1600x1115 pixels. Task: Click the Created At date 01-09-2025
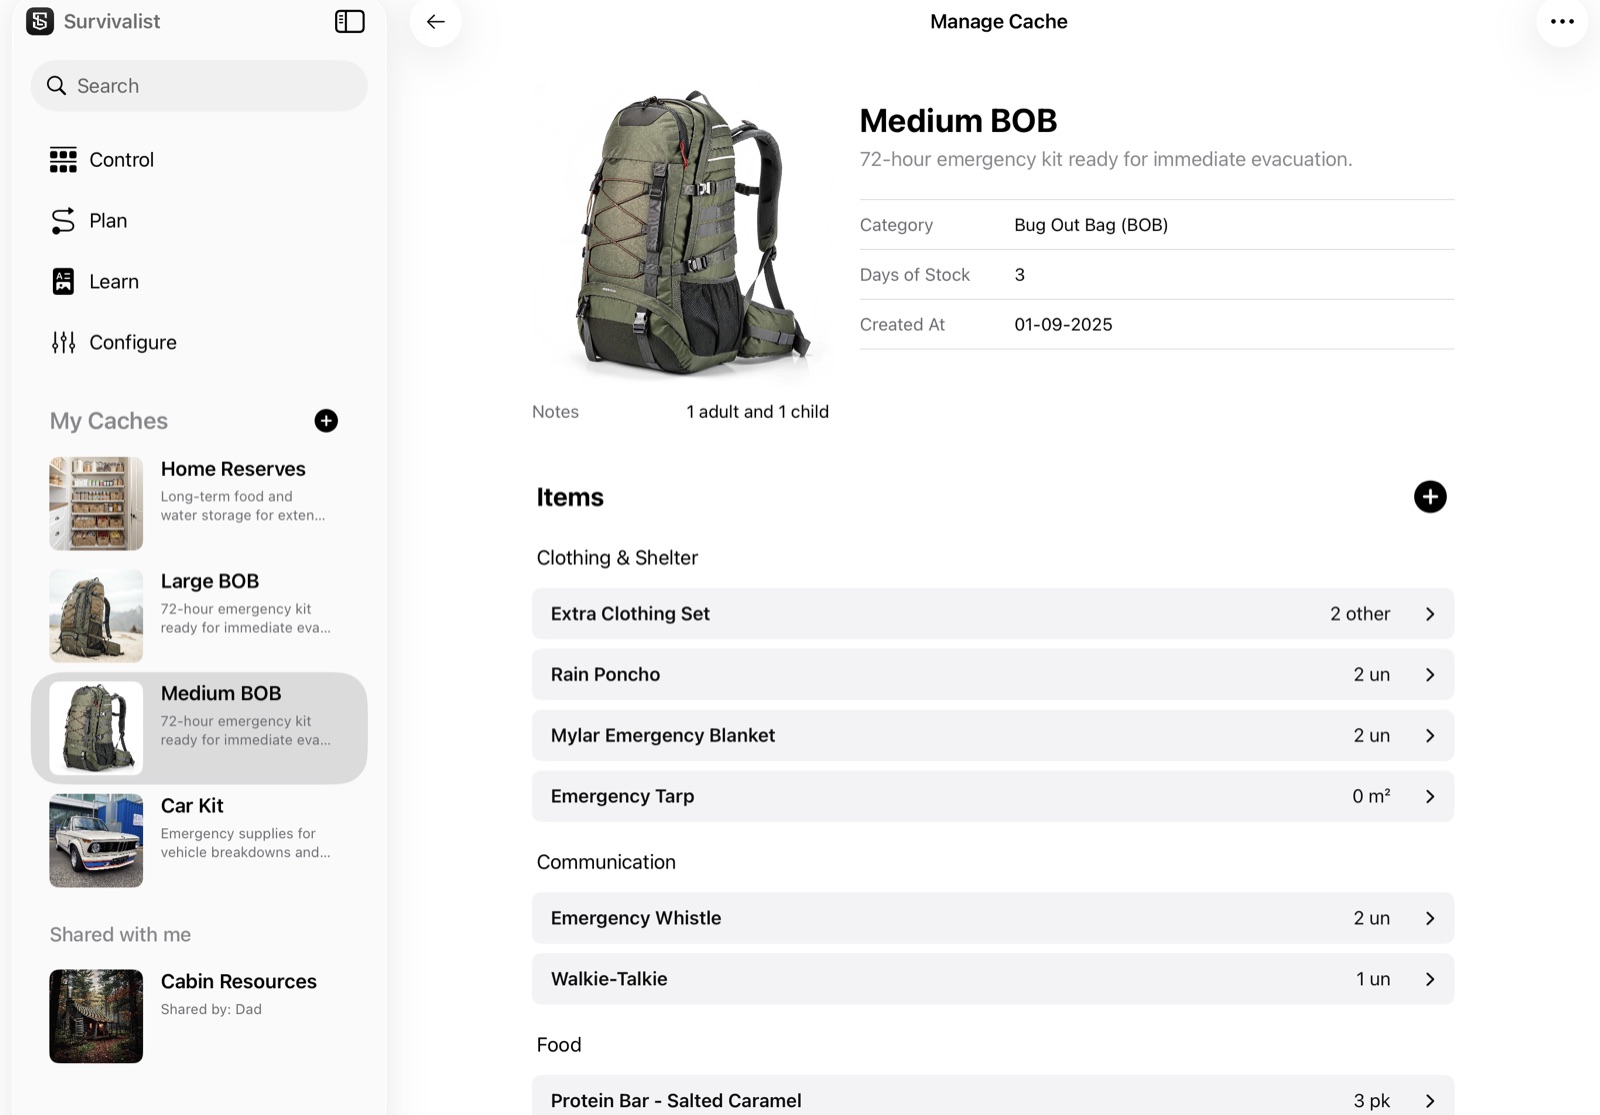point(1063,325)
